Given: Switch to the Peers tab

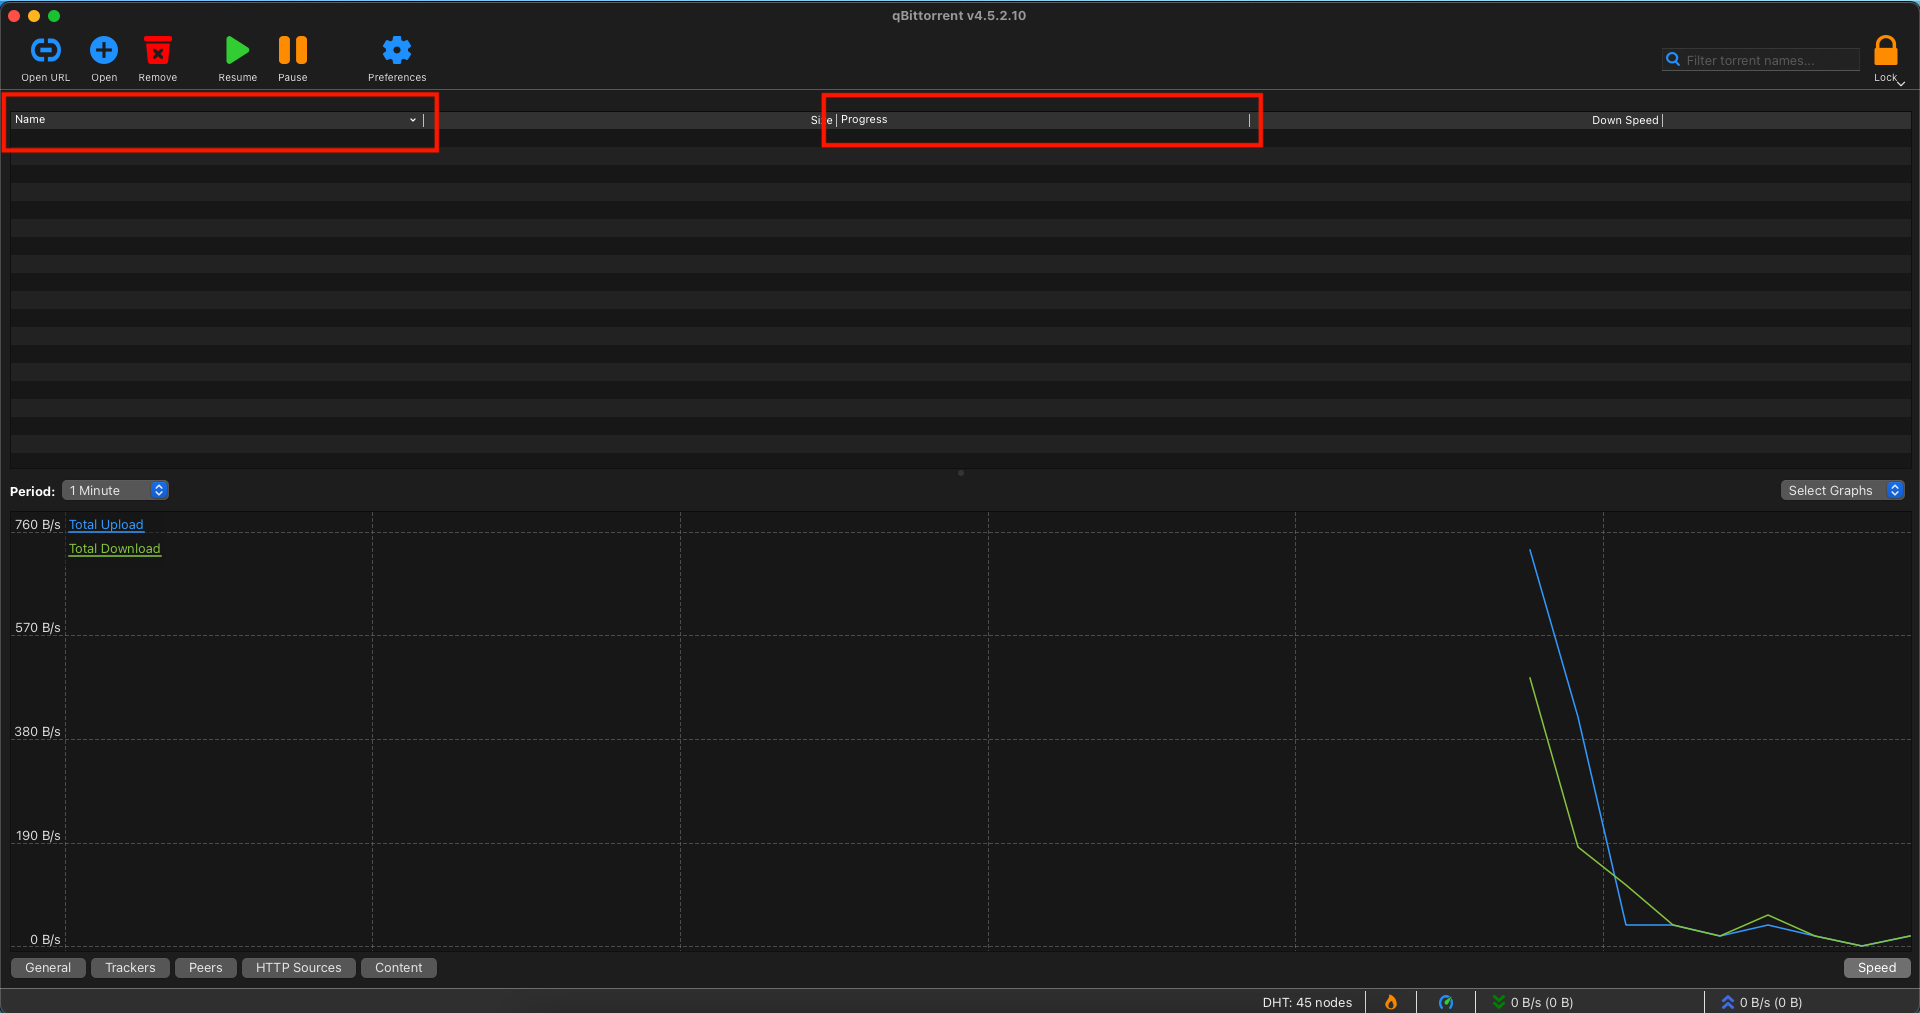Looking at the screenshot, I should 206,968.
